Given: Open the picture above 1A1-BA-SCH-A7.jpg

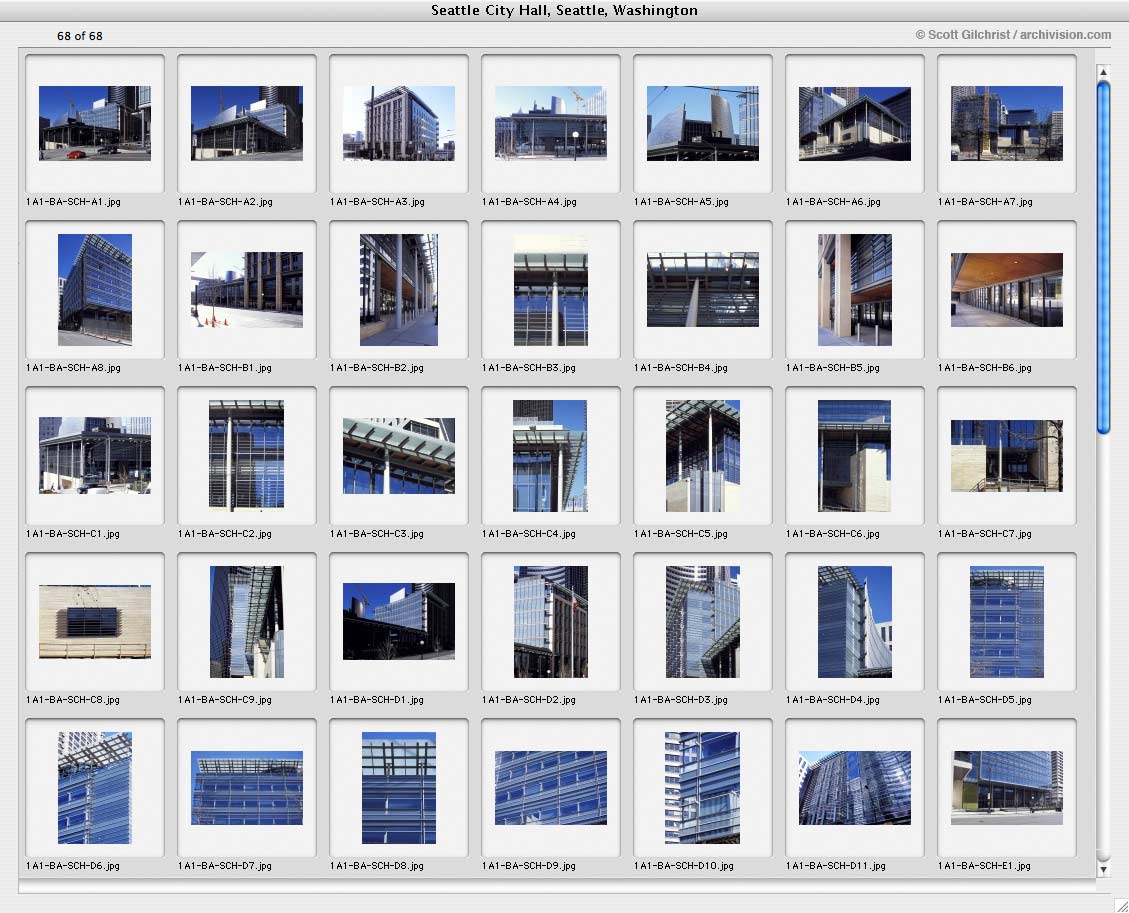Looking at the screenshot, I should coord(1007,123).
